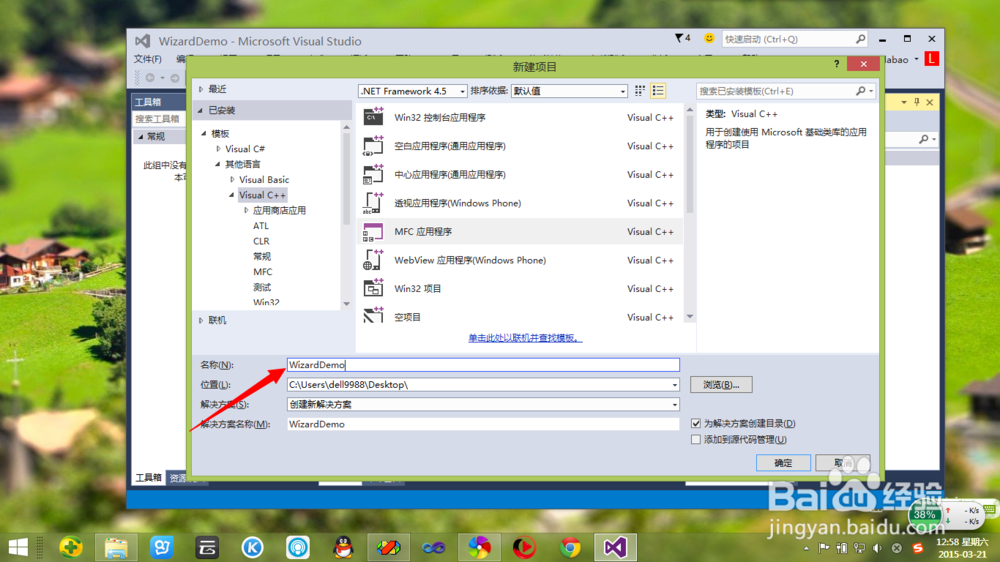Open the labao account menu arrow
The image size is (1000, 562).
[x=916, y=59]
